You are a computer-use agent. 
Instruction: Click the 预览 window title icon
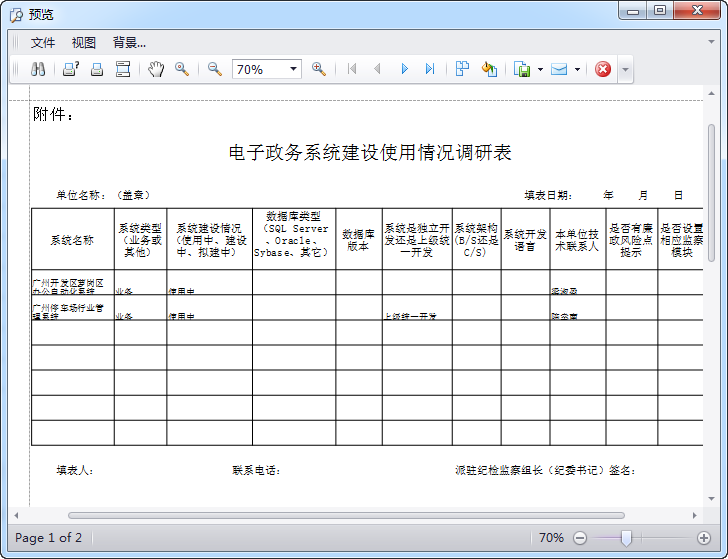click(x=16, y=15)
